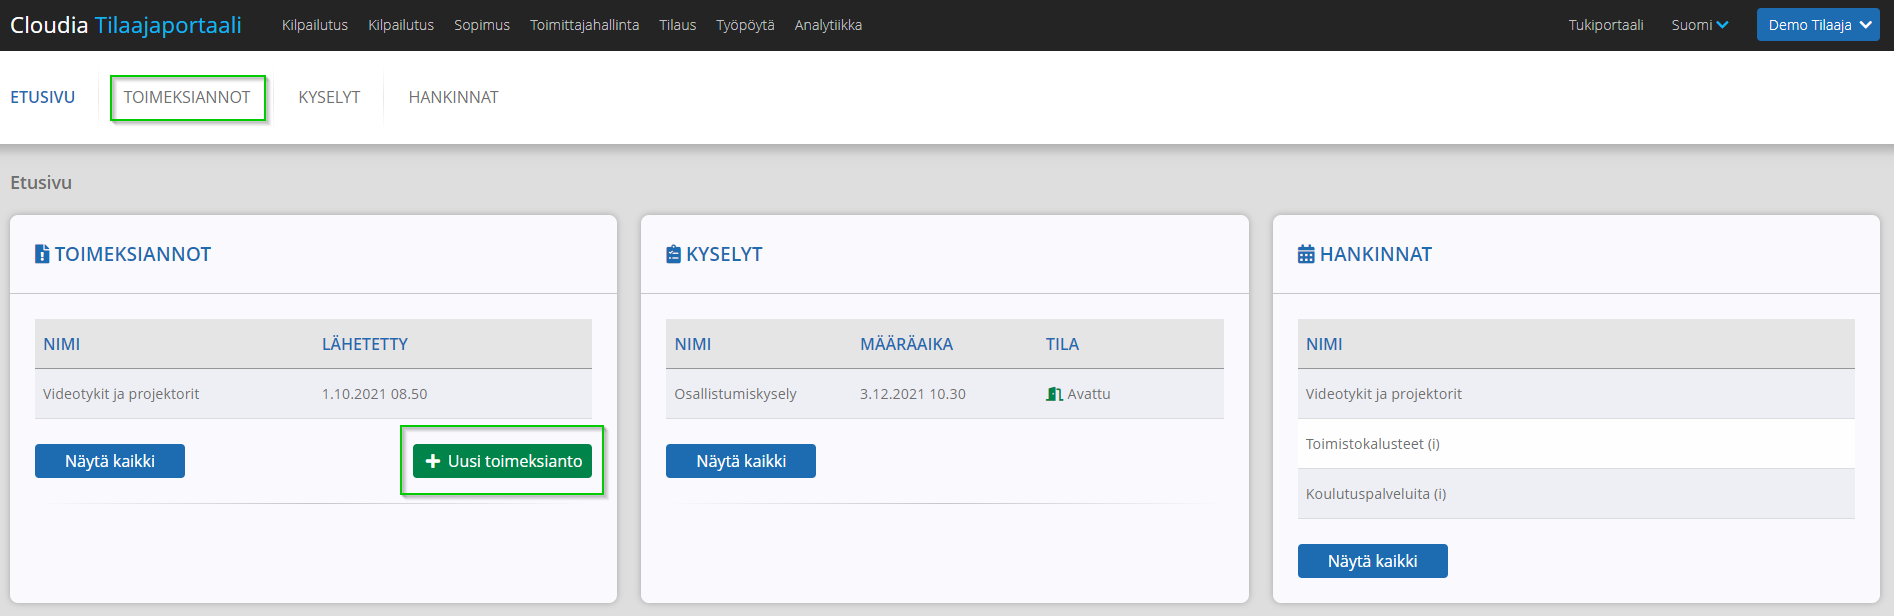Click the Kyselyt clipboard icon in card header
Viewport: 1894px width, 616px height.
coord(673,254)
